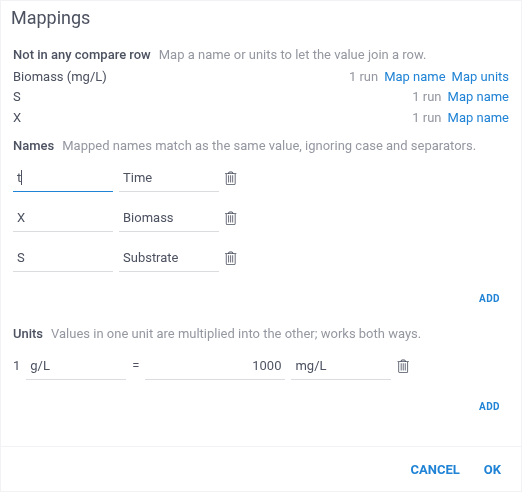Viewport: 522px width, 492px height.
Task: Click Map name for unmapped S
Action: click(478, 97)
